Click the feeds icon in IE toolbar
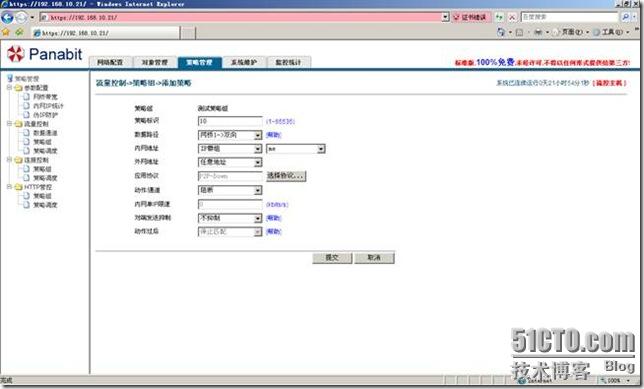This screenshot has height=389, width=644. [519, 32]
